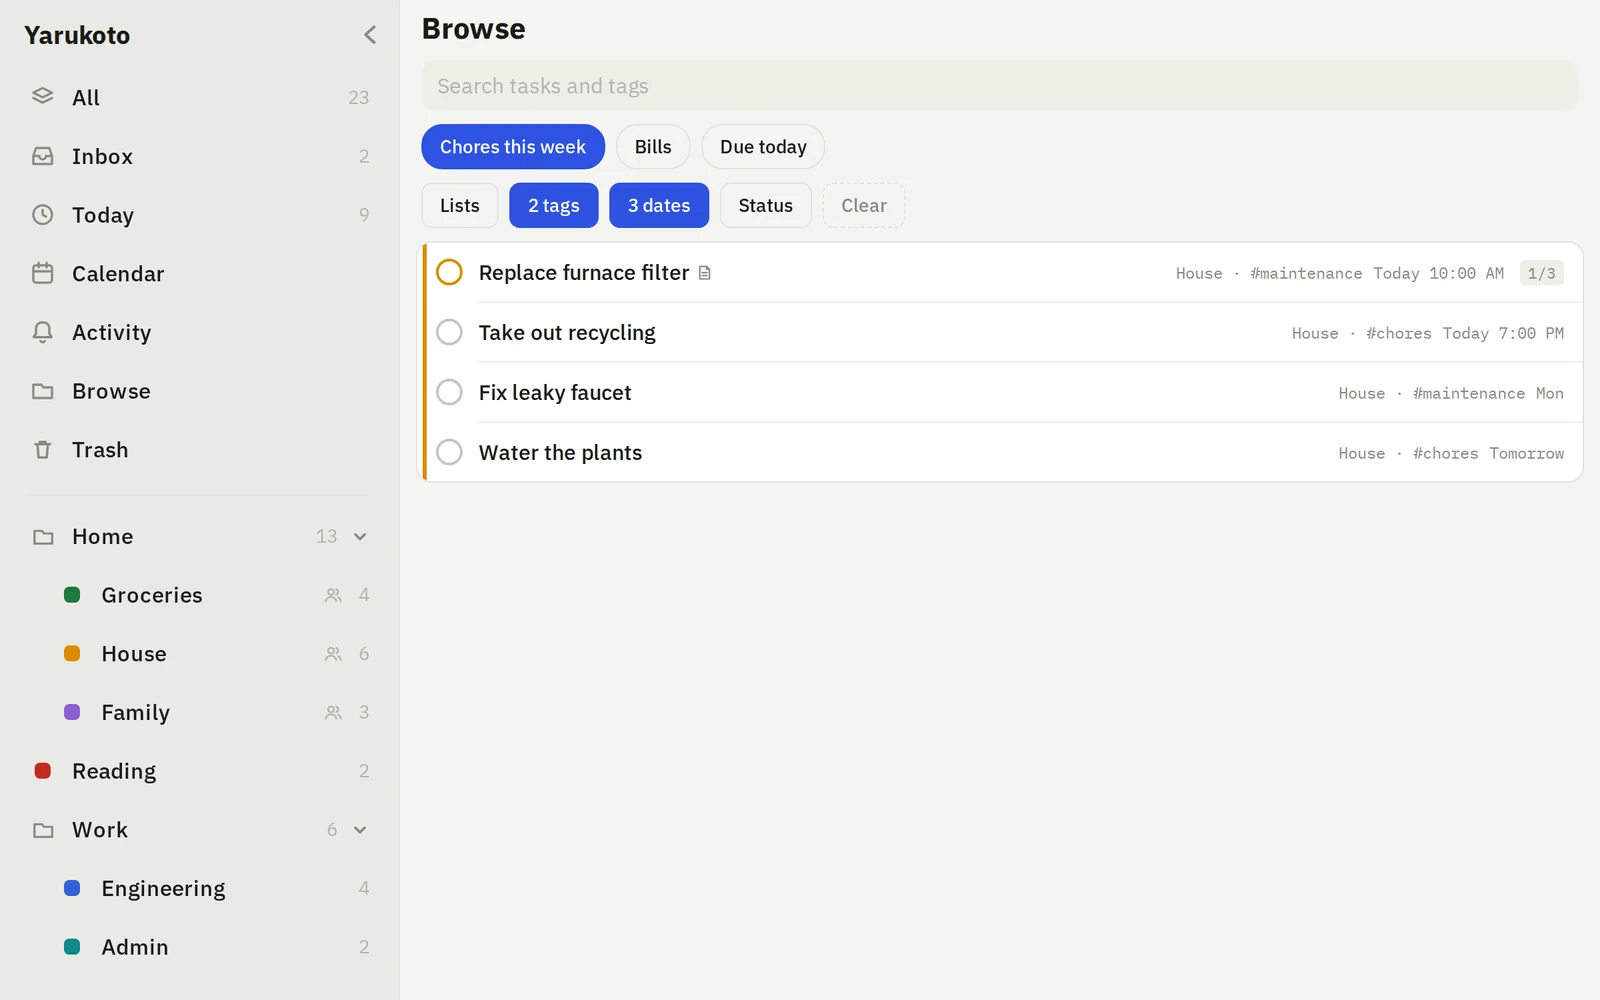Mark Replace furnace filter as complete
Image resolution: width=1600 pixels, height=1000 pixels.
450,272
